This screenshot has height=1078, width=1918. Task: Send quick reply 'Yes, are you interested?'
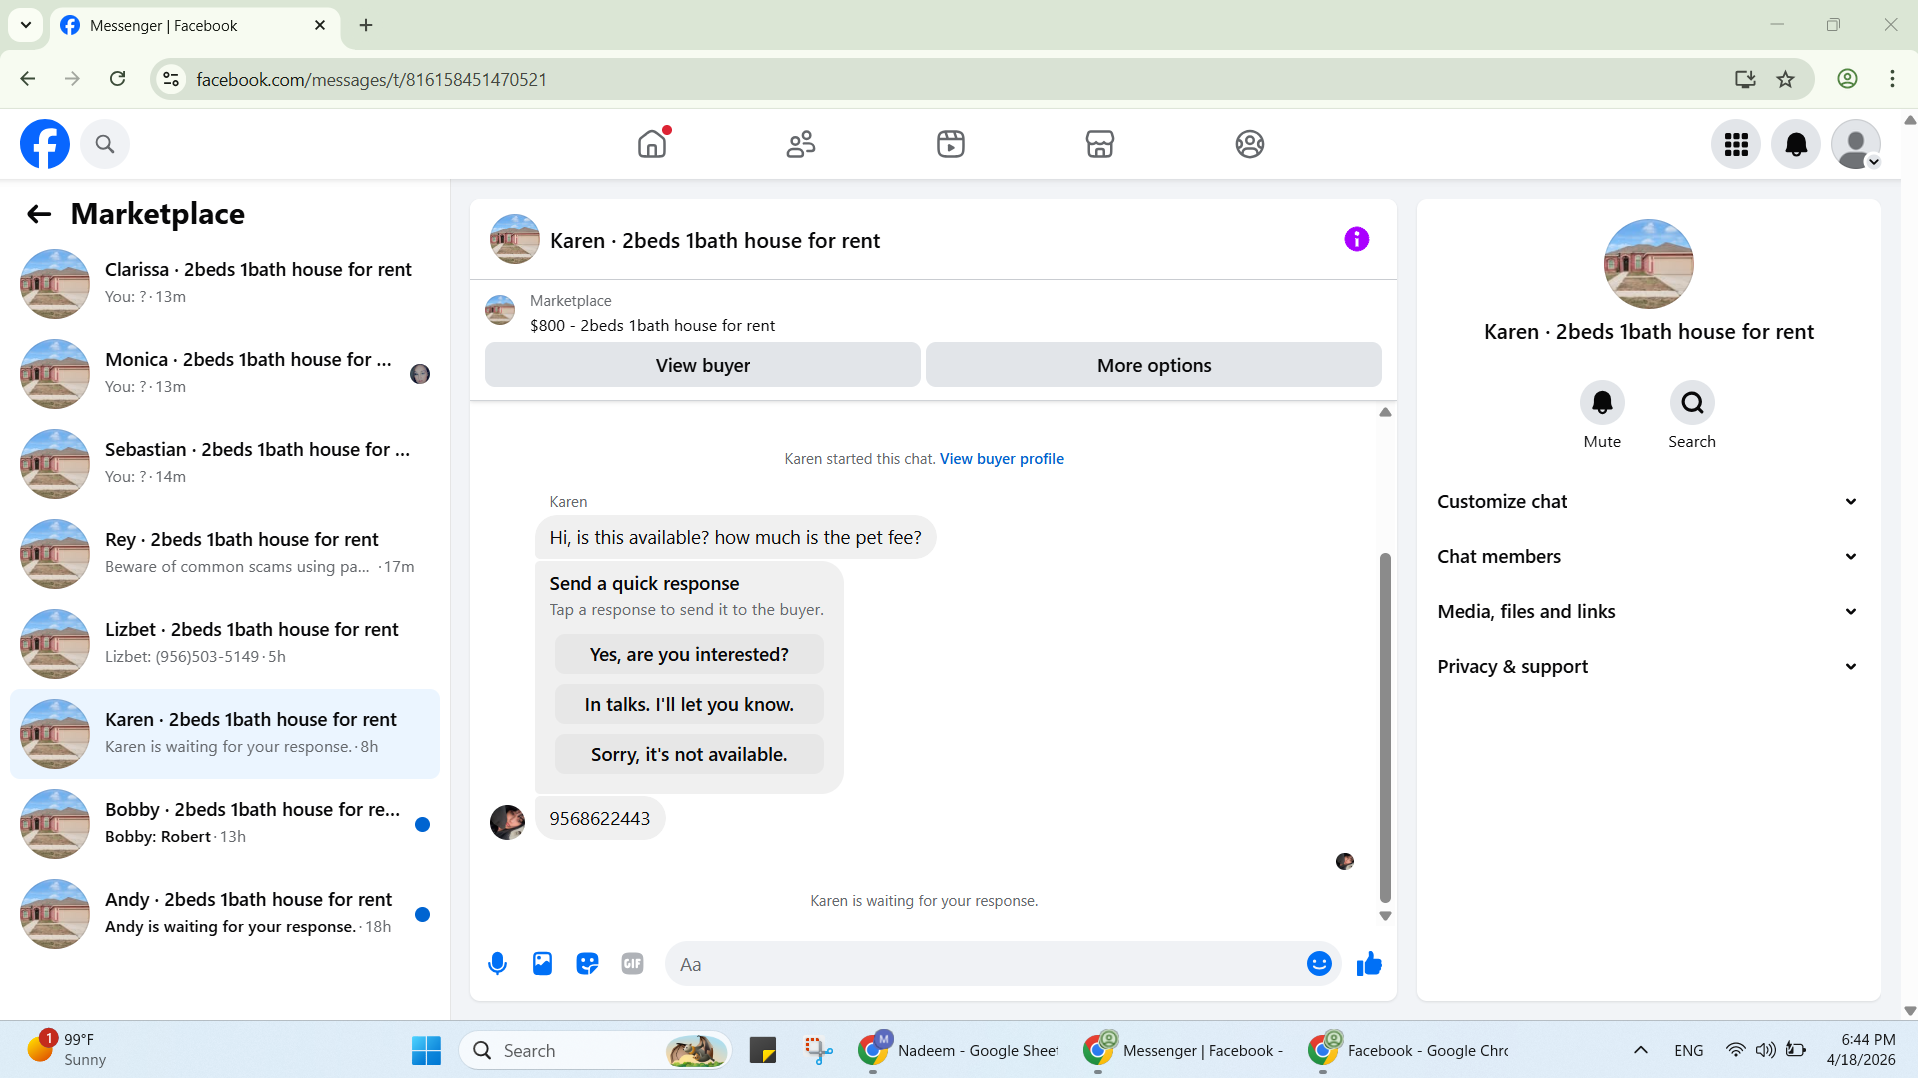689,655
